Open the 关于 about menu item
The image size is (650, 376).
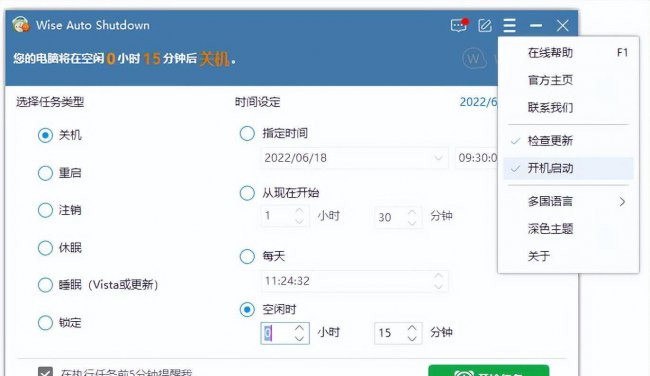click(x=568, y=256)
